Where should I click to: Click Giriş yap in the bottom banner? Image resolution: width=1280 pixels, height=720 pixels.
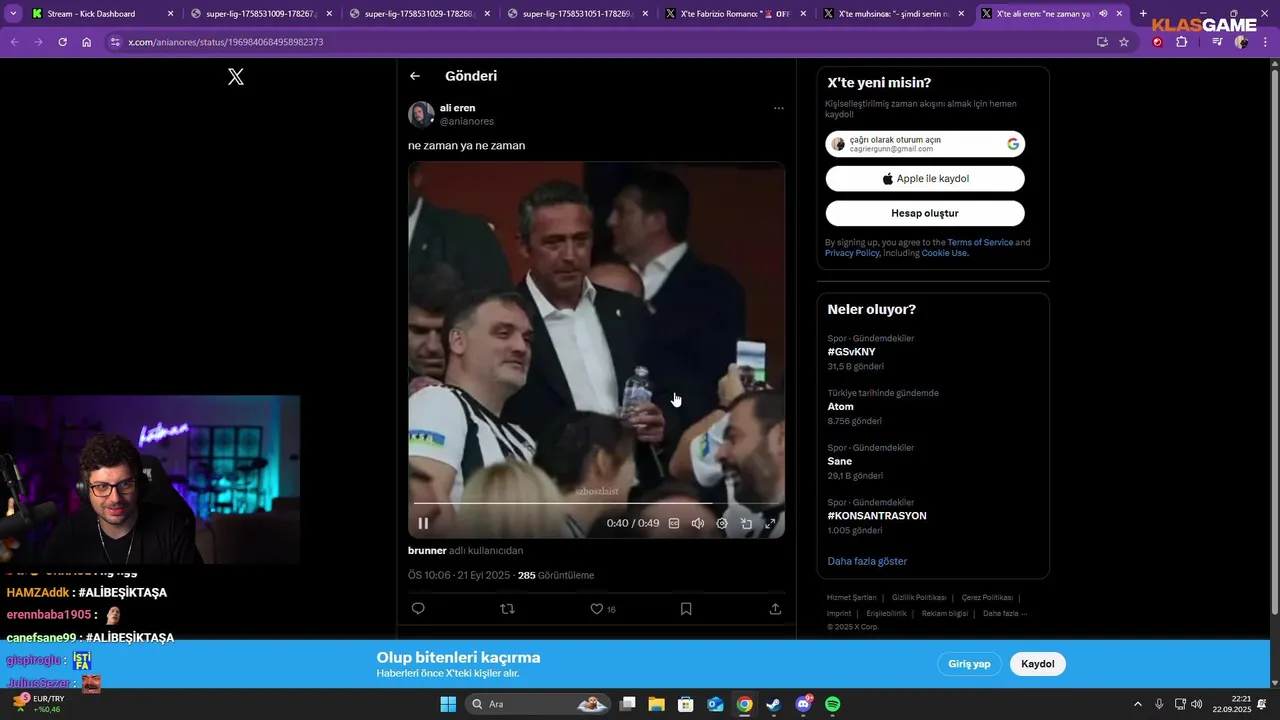[x=969, y=664]
